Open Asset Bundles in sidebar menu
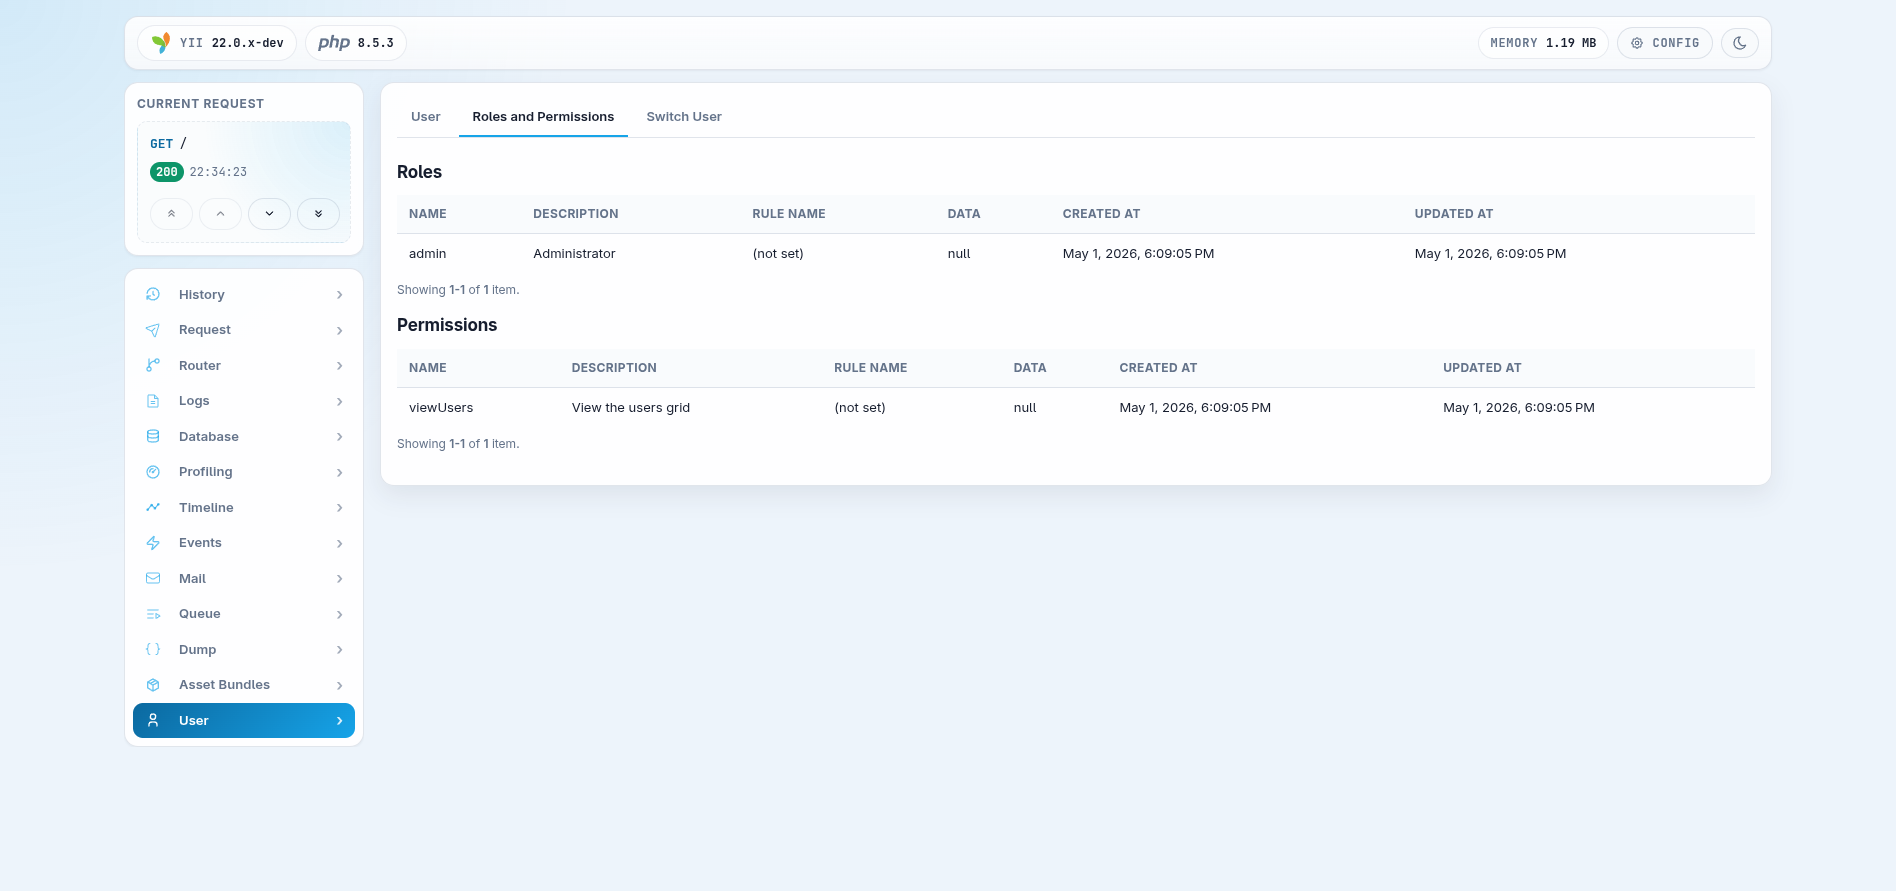The image size is (1896, 891). pyautogui.click(x=244, y=685)
